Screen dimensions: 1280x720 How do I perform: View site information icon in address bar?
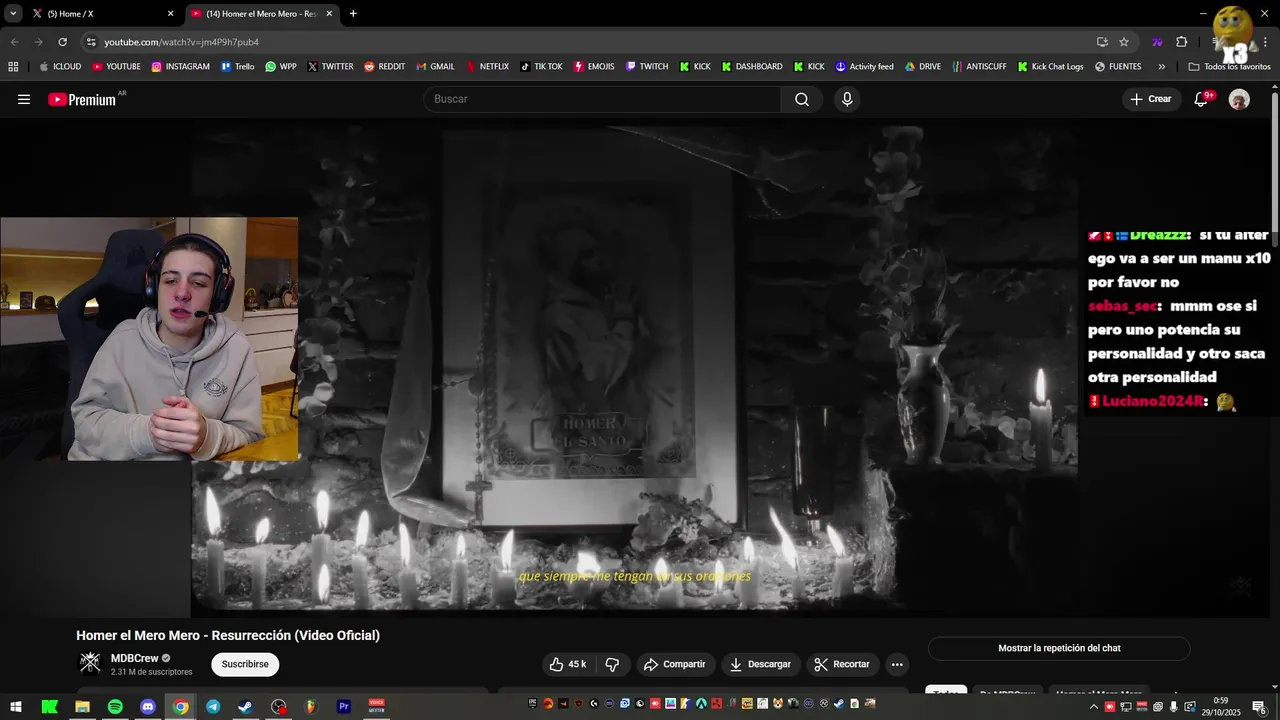click(x=91, y=42)
